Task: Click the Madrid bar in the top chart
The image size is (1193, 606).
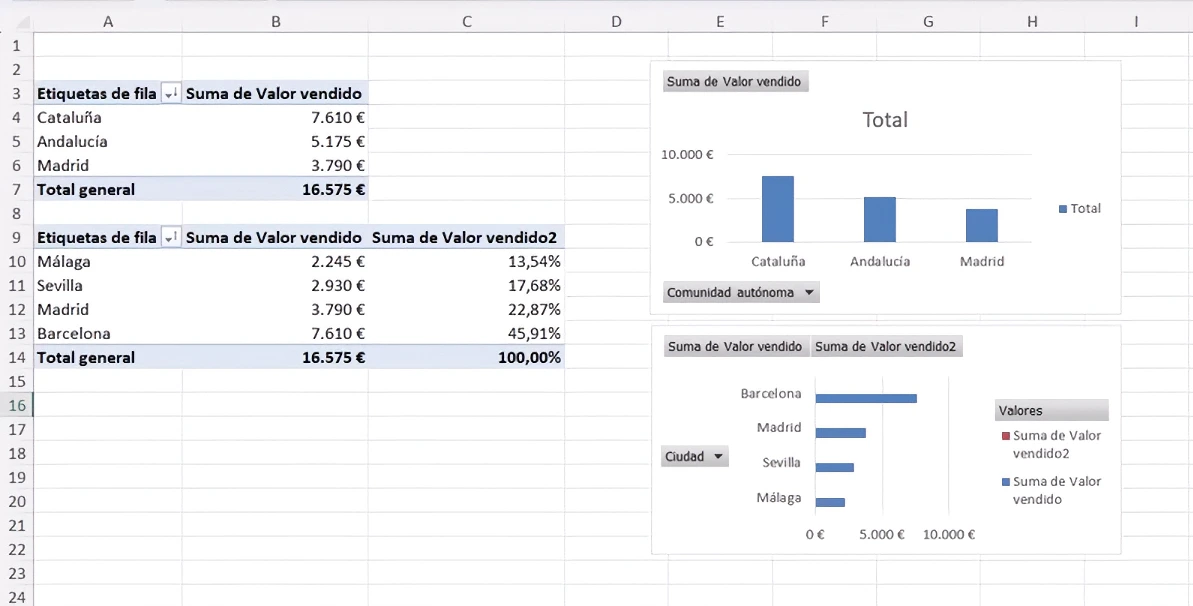Action: [981, 226]
